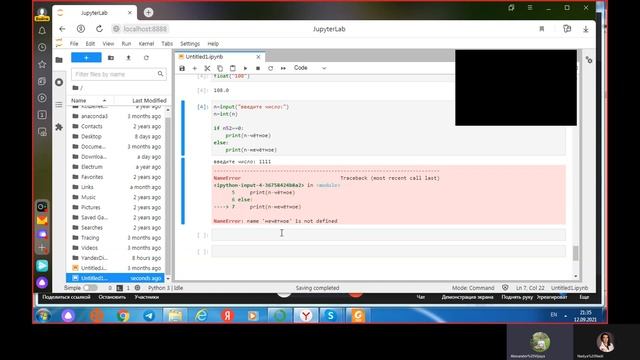Click the Ln 7, Col 22 status item
Image resolution: width=640 pixels, height=360 pixels.
530,288
